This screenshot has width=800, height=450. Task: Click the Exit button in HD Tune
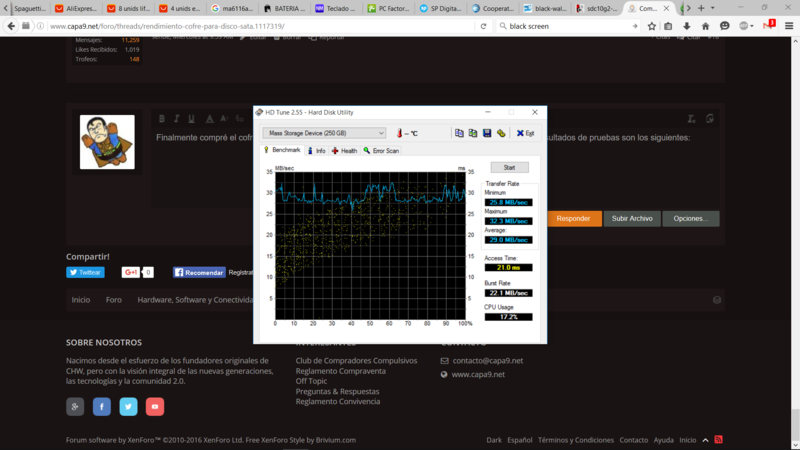(526, 133)
